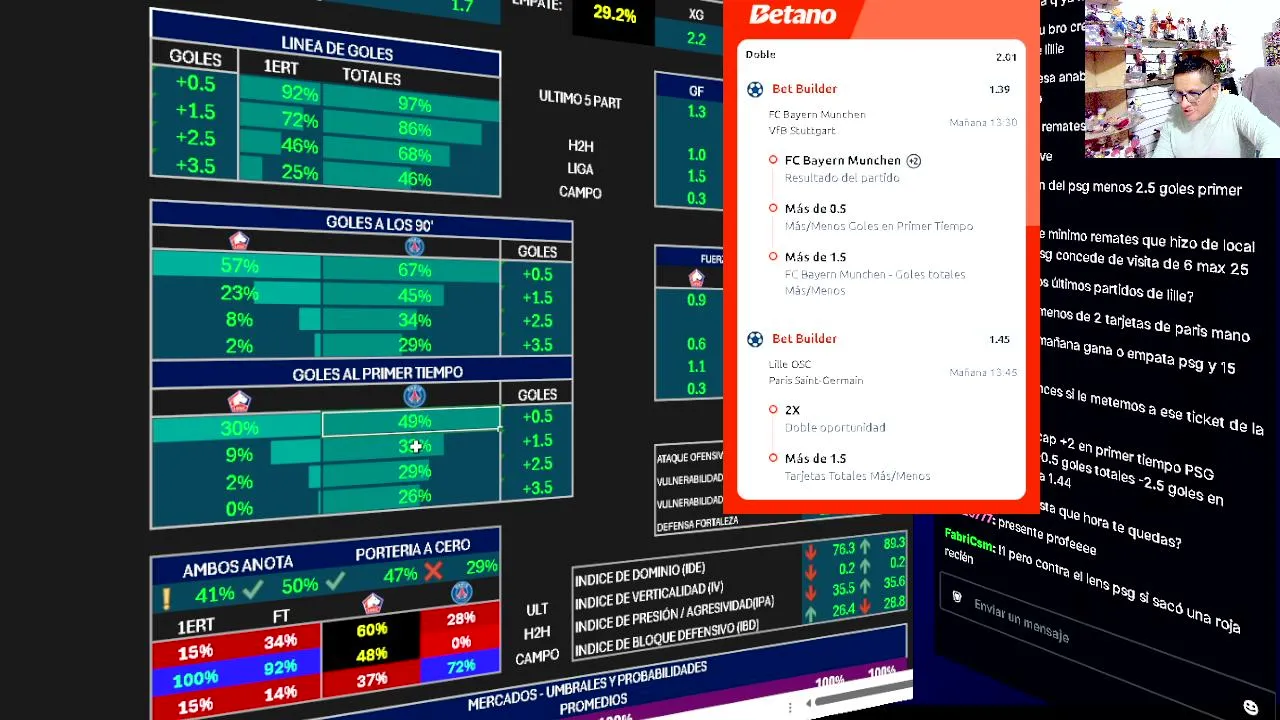The height and width of the screenshot is (720, 1280).
Task: Click the 1.45 odds value
Action: click(x=999, y=339)
